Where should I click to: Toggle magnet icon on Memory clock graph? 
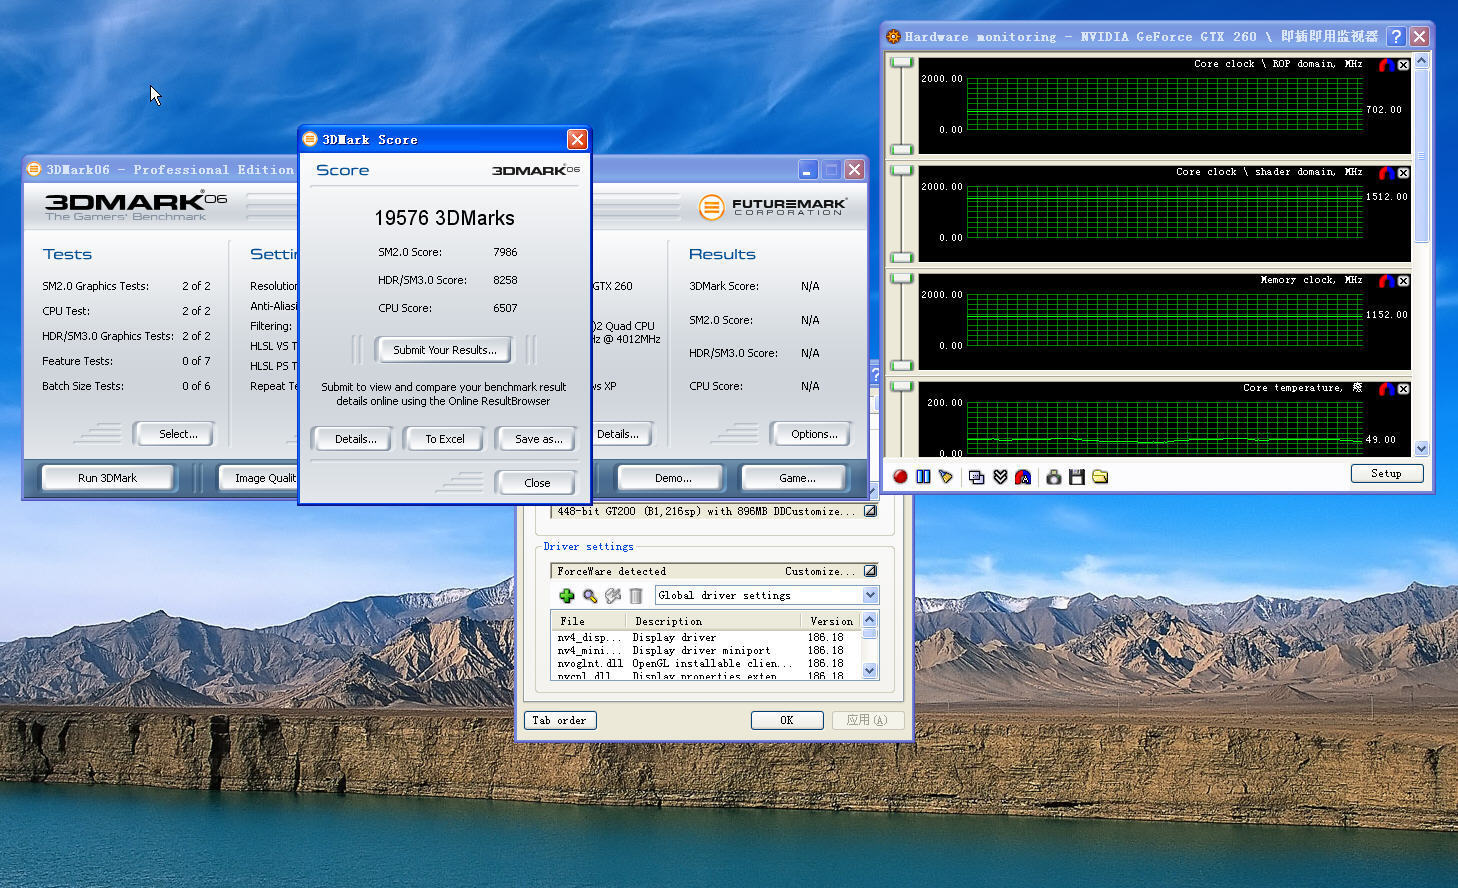1386,281
